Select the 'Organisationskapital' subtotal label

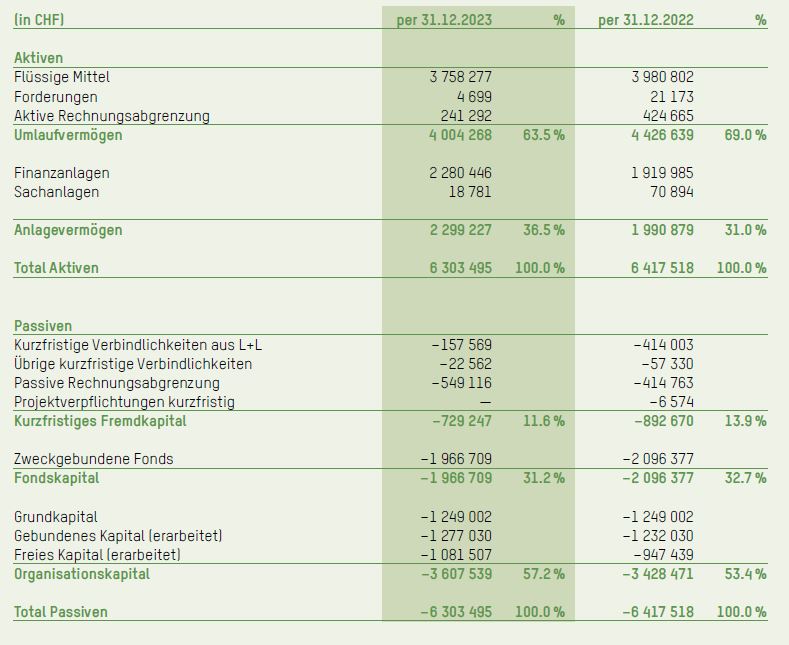click(82, 574)
